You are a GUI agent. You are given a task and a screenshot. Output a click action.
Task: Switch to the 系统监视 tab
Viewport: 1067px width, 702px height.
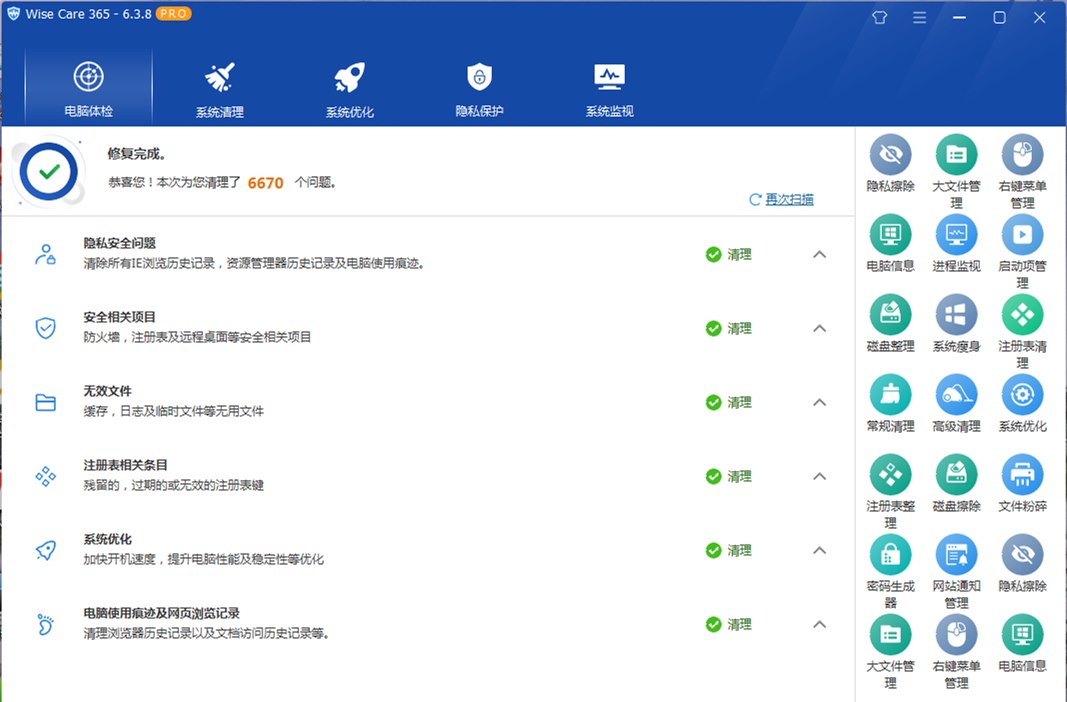[609, 87]
